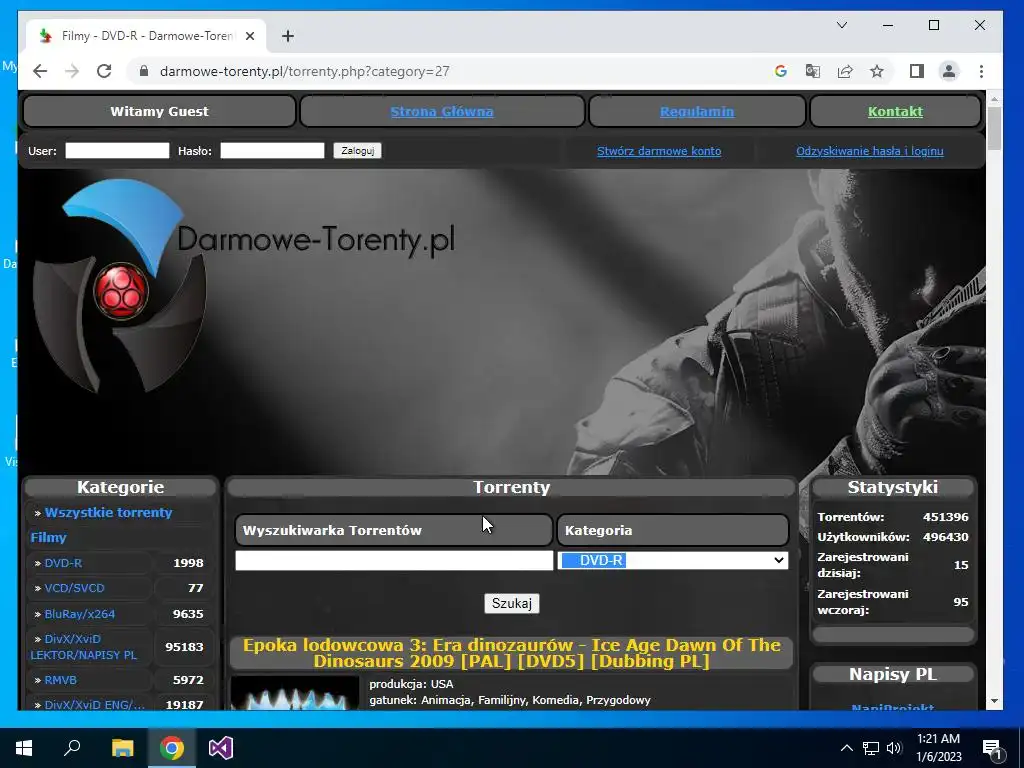This screenshot has width=1024, height=768.
Task: Click the Witamy Guest header box
Action: (159, 112)
